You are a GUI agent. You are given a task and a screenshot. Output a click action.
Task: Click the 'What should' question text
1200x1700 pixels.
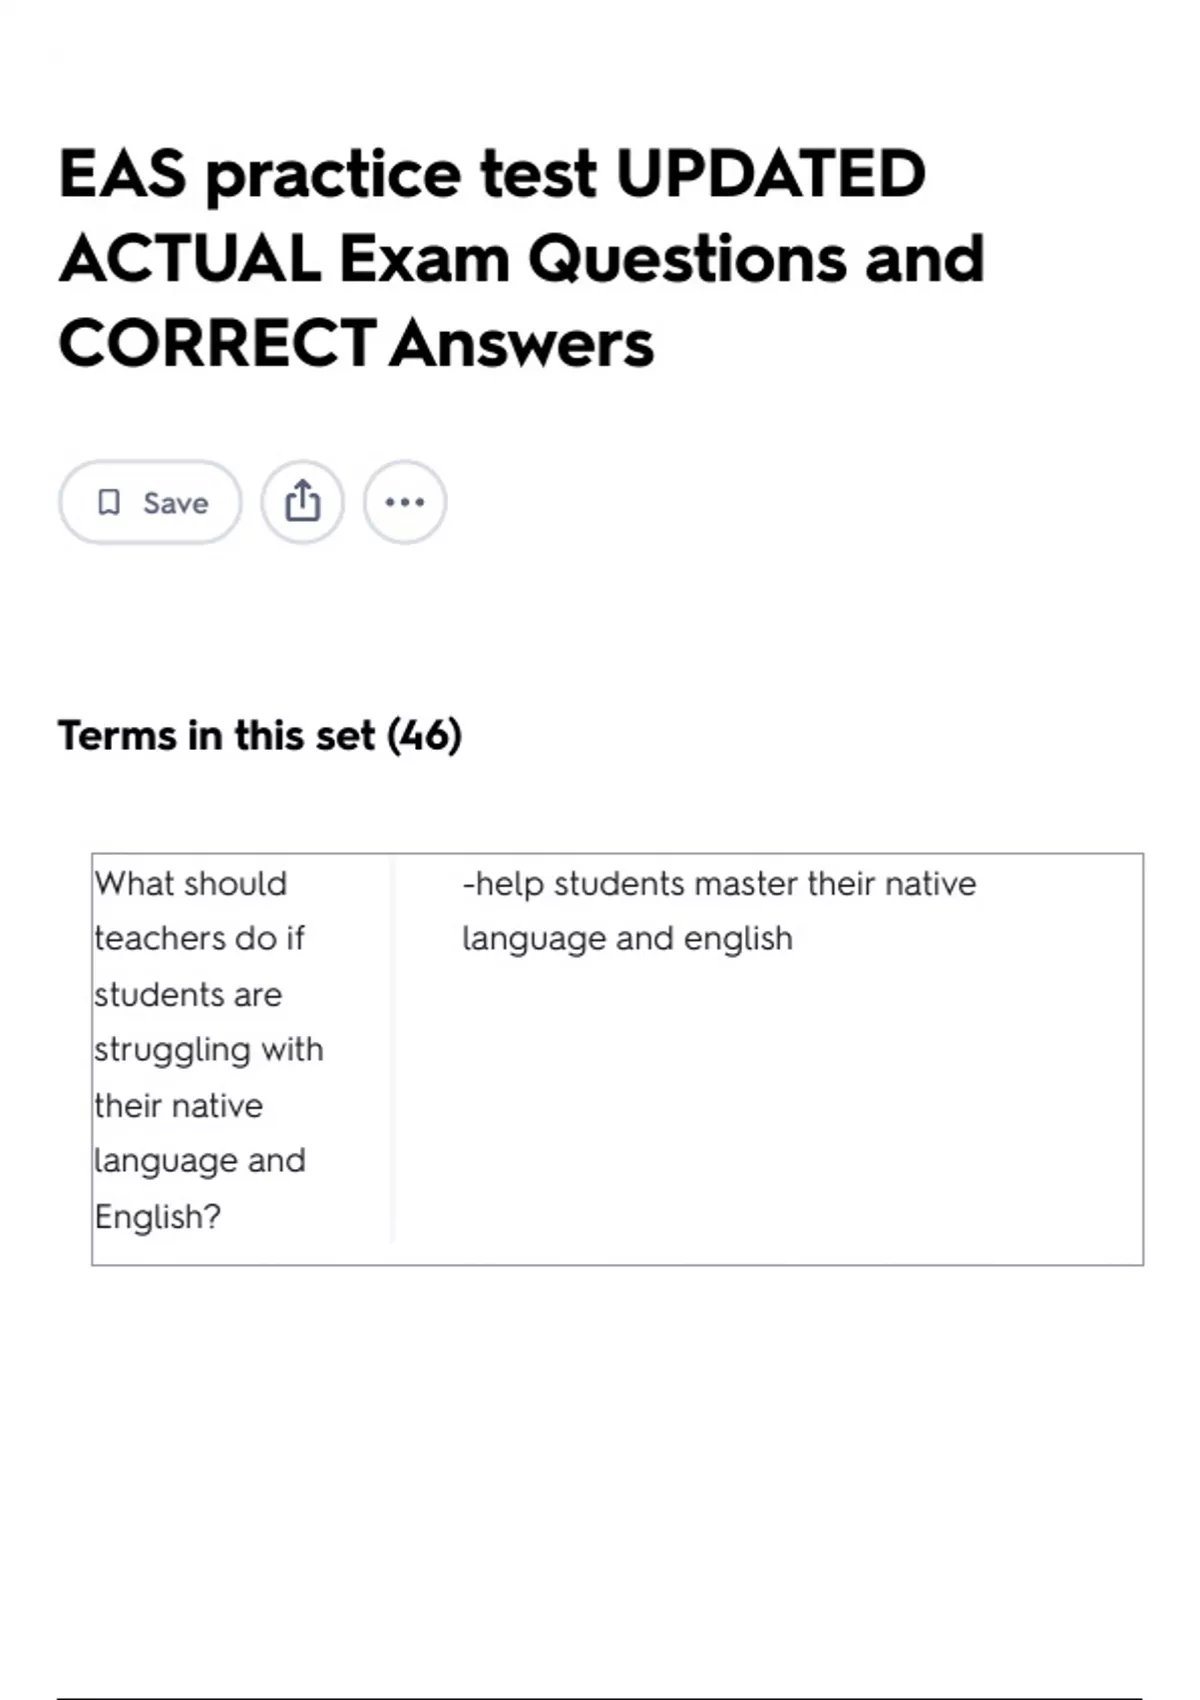(191, 884)
